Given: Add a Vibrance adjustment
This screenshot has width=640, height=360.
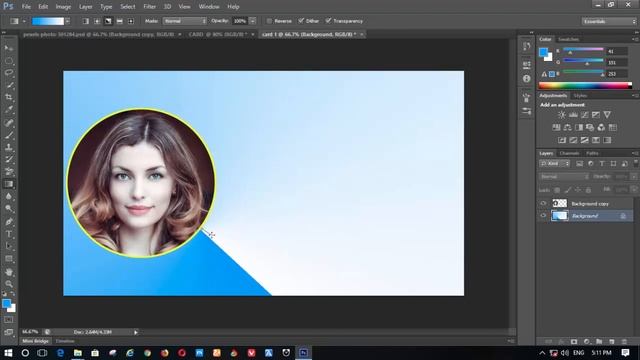Looking at the screenshot, I should pos(607,115).
